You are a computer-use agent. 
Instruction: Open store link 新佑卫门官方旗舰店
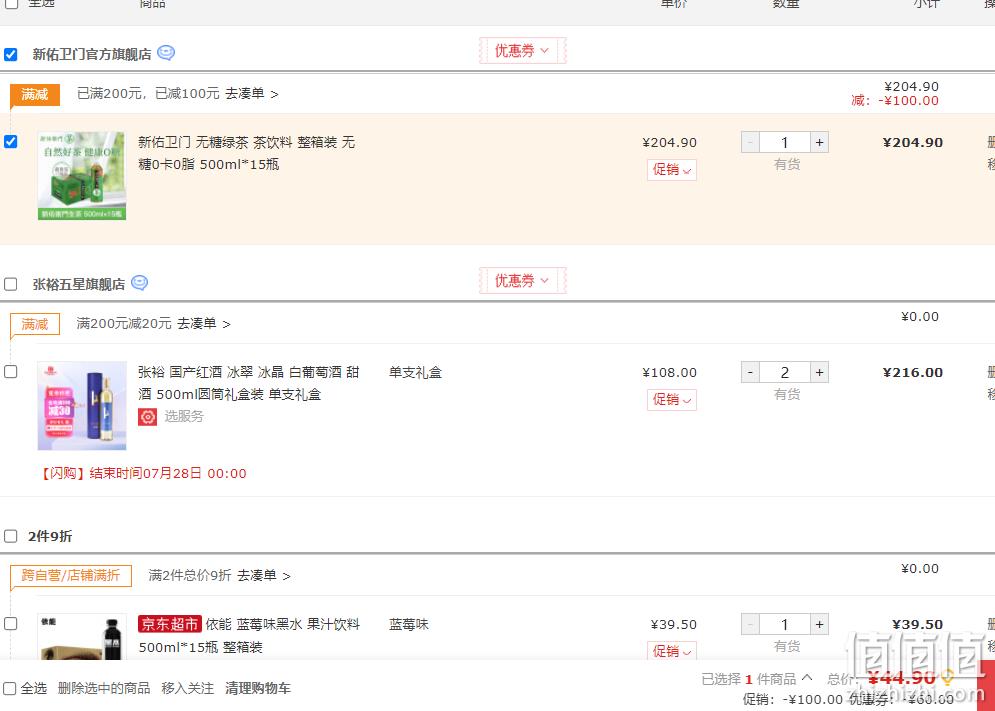coord(92,55)
